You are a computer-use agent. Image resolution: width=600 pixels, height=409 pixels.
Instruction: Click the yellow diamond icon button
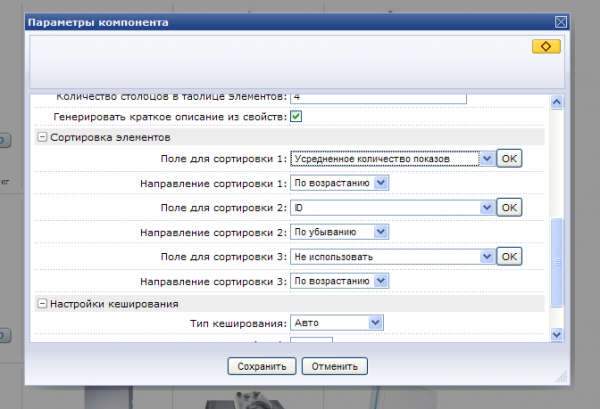tap(545, 47)
